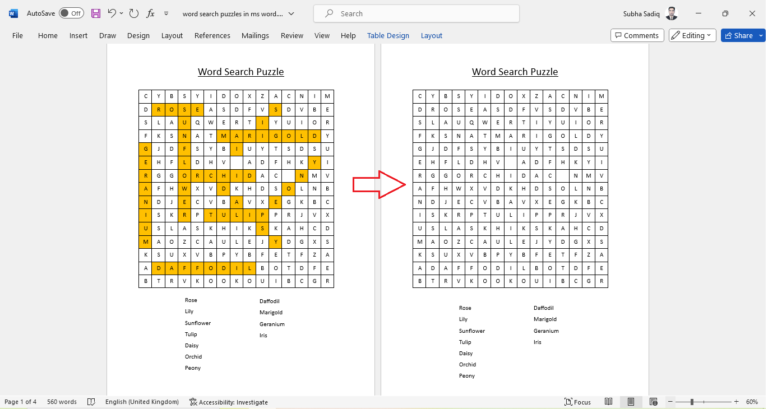Click the 560 words count
This screenshot has width=768, height=409.
click(x=62, y=402)
